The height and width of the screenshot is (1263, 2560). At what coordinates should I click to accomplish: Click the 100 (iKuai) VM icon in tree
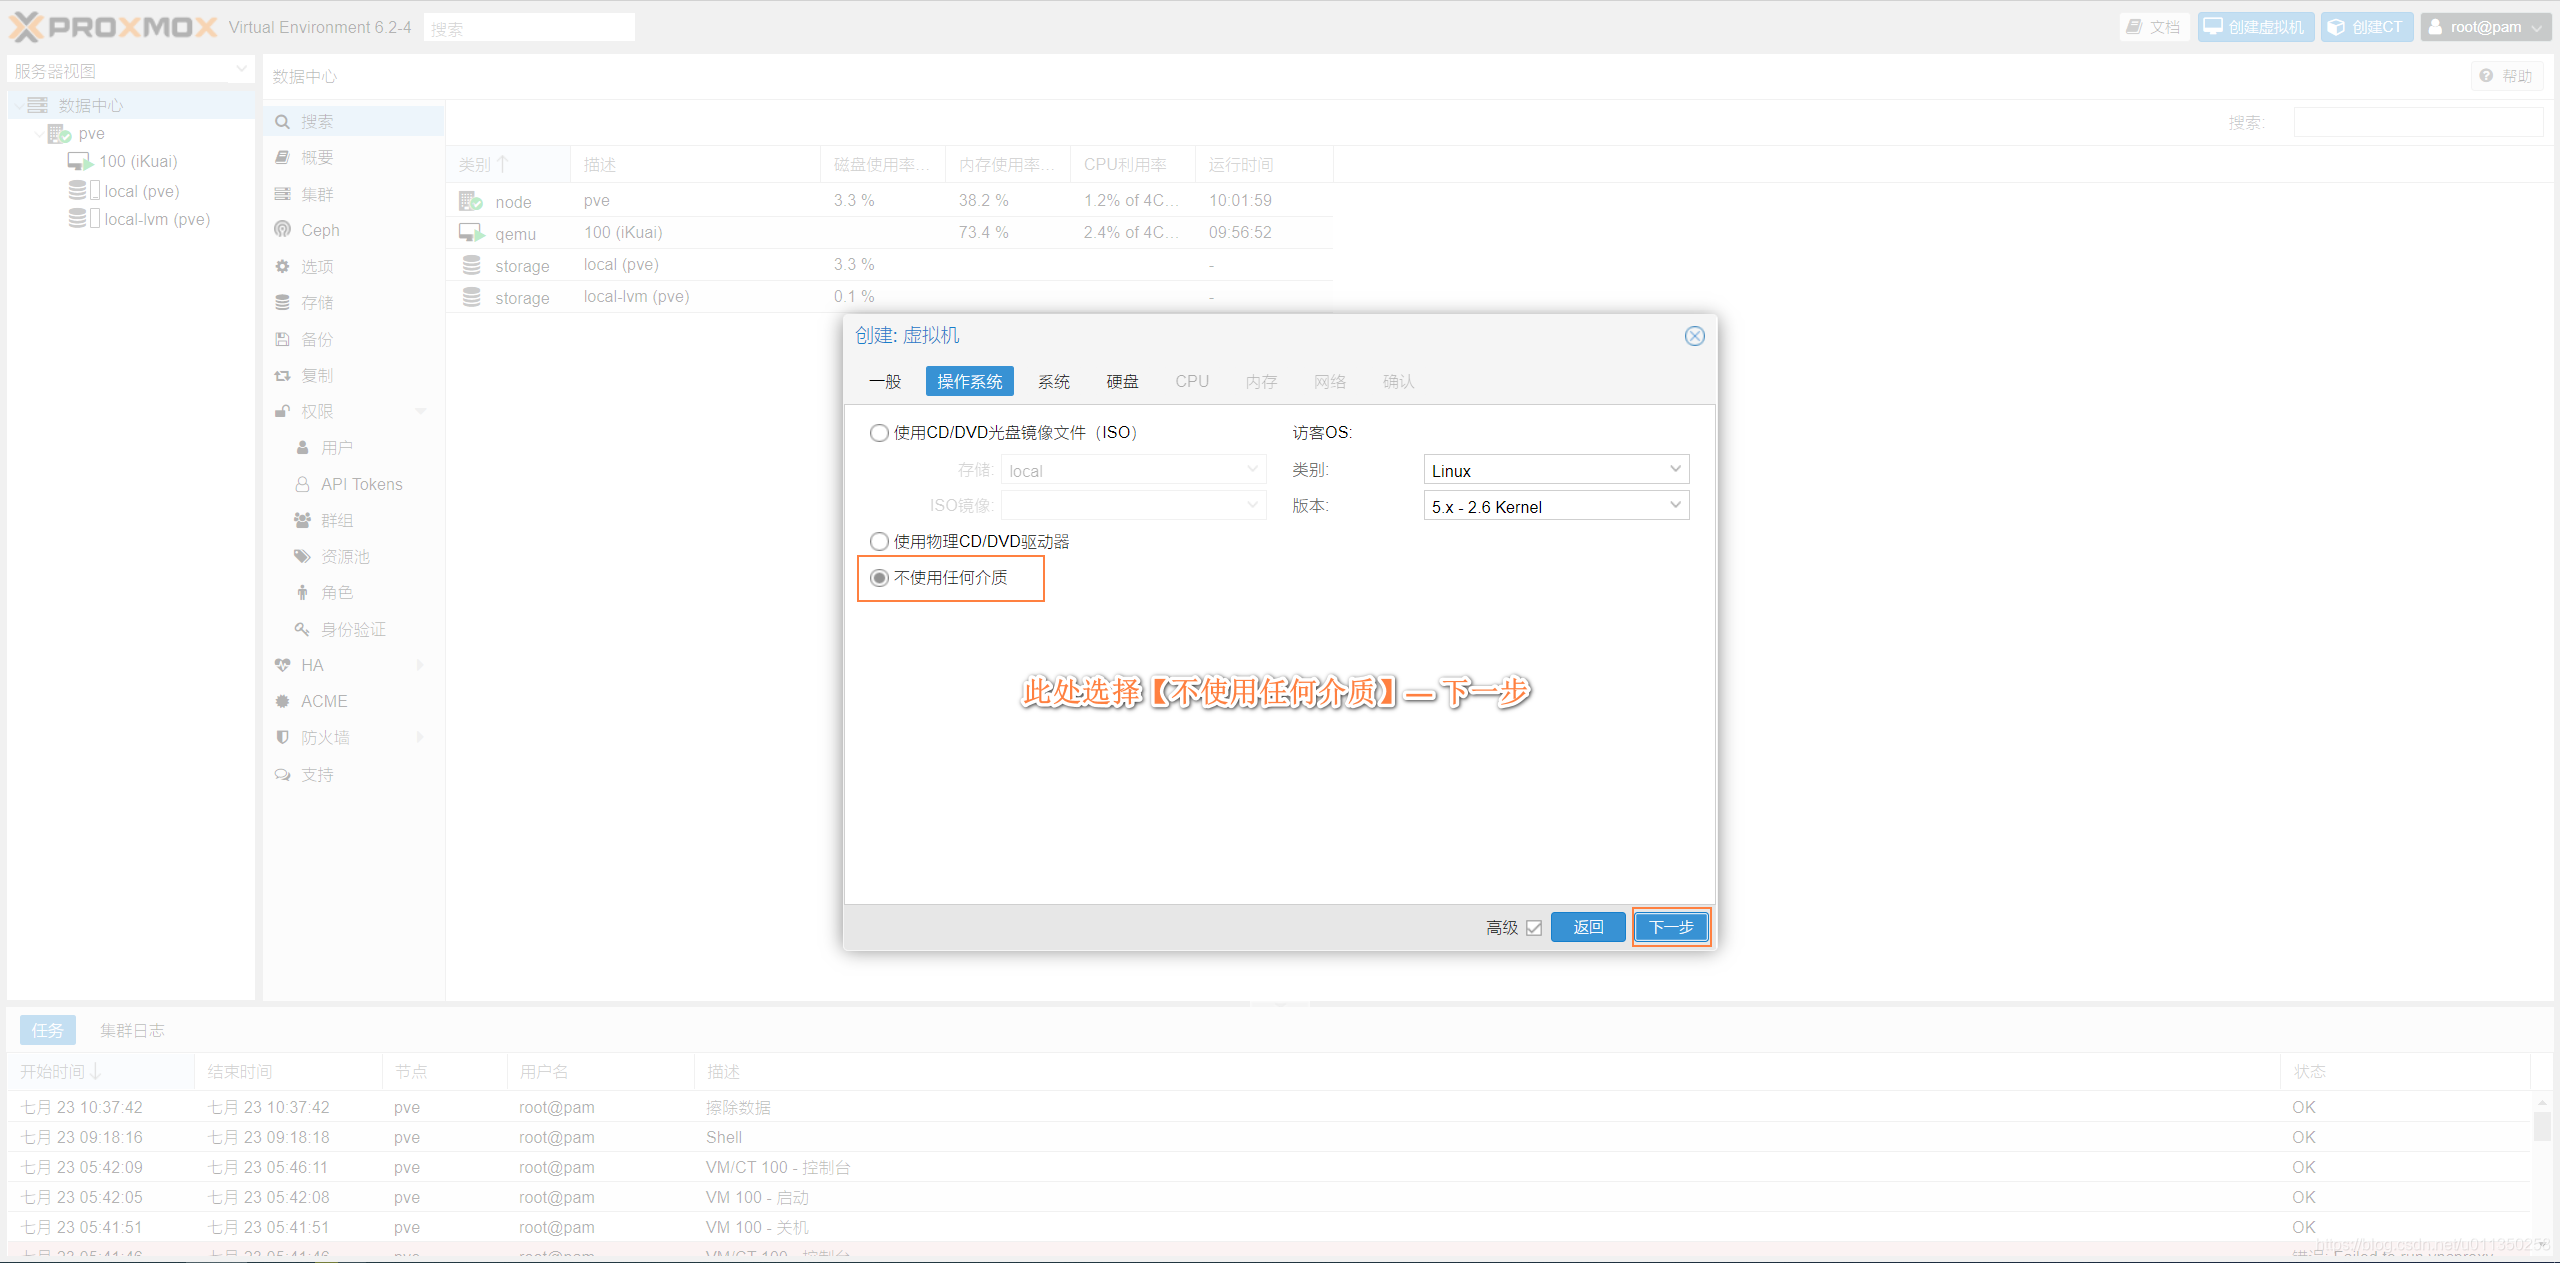(80, 161)
